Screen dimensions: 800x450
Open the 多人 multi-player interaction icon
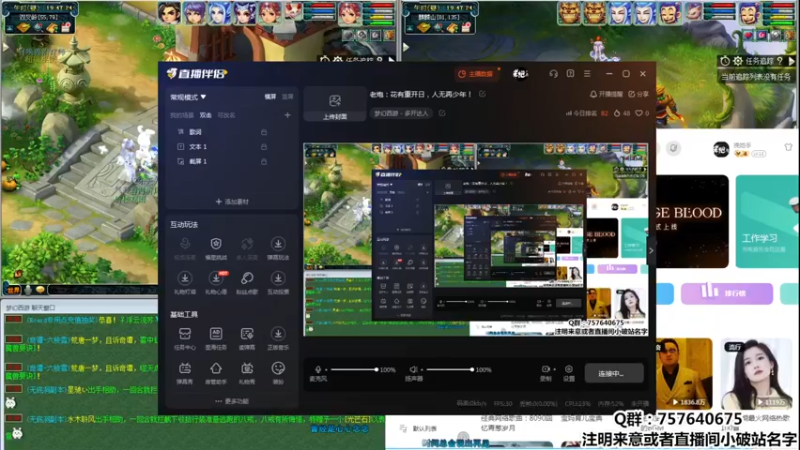(x=247, y=244)
